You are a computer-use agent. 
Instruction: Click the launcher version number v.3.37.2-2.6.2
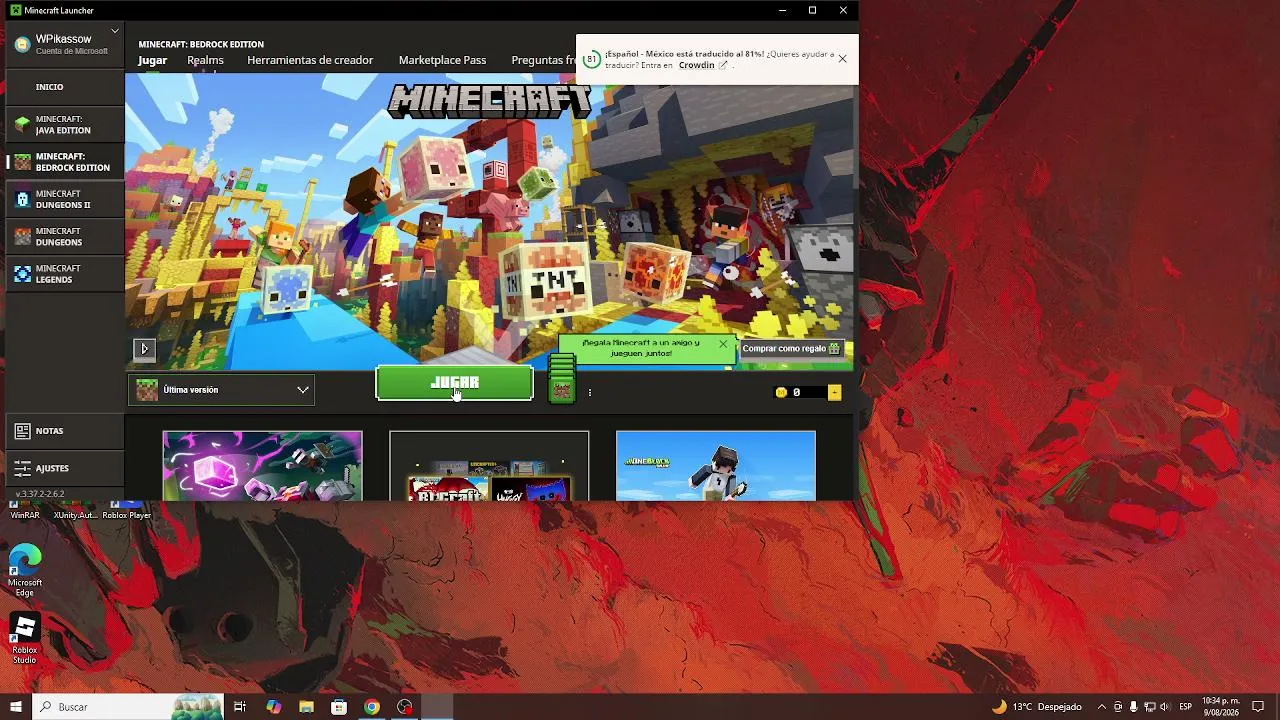40,494
